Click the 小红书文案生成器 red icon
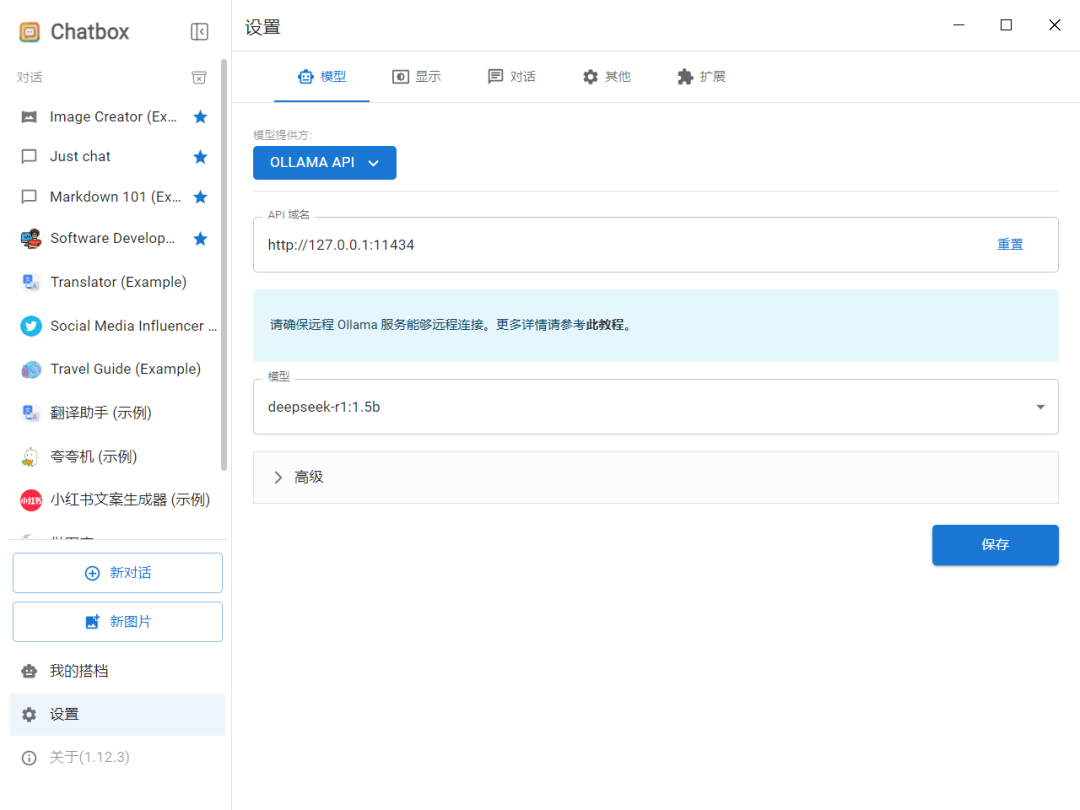 pyautogui.click(x=30, y=501)
